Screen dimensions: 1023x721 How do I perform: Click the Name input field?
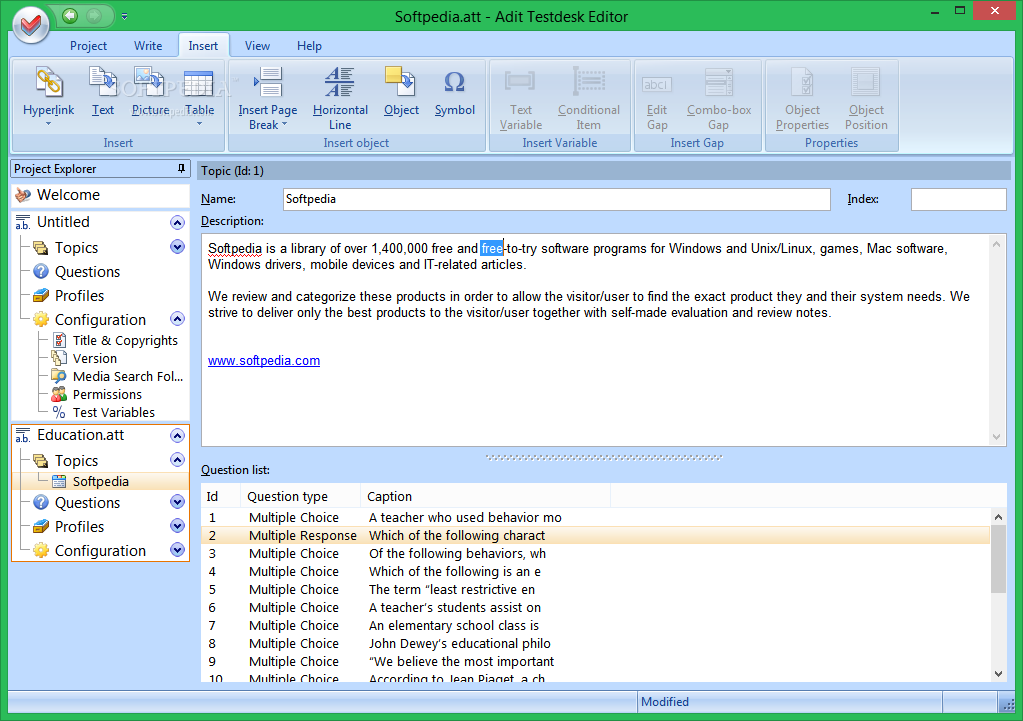coord(557,199)
